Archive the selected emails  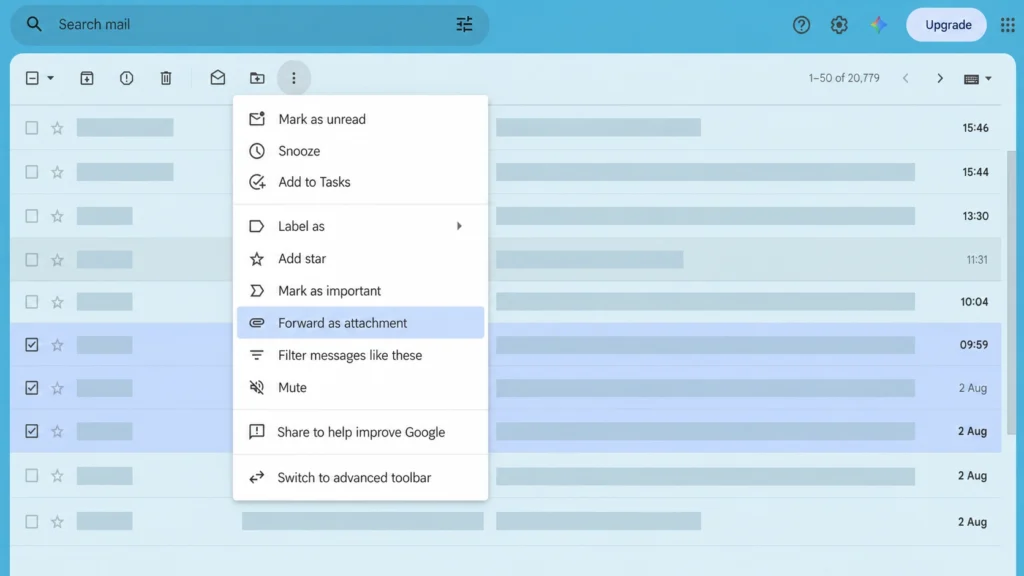point(87,78)
